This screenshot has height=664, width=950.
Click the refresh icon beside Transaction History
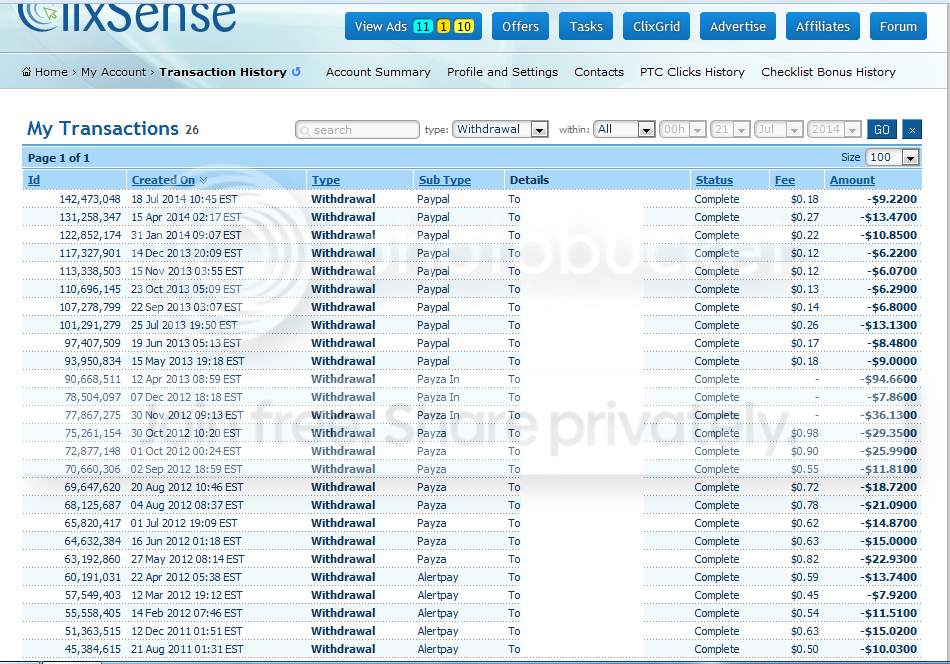296,71
